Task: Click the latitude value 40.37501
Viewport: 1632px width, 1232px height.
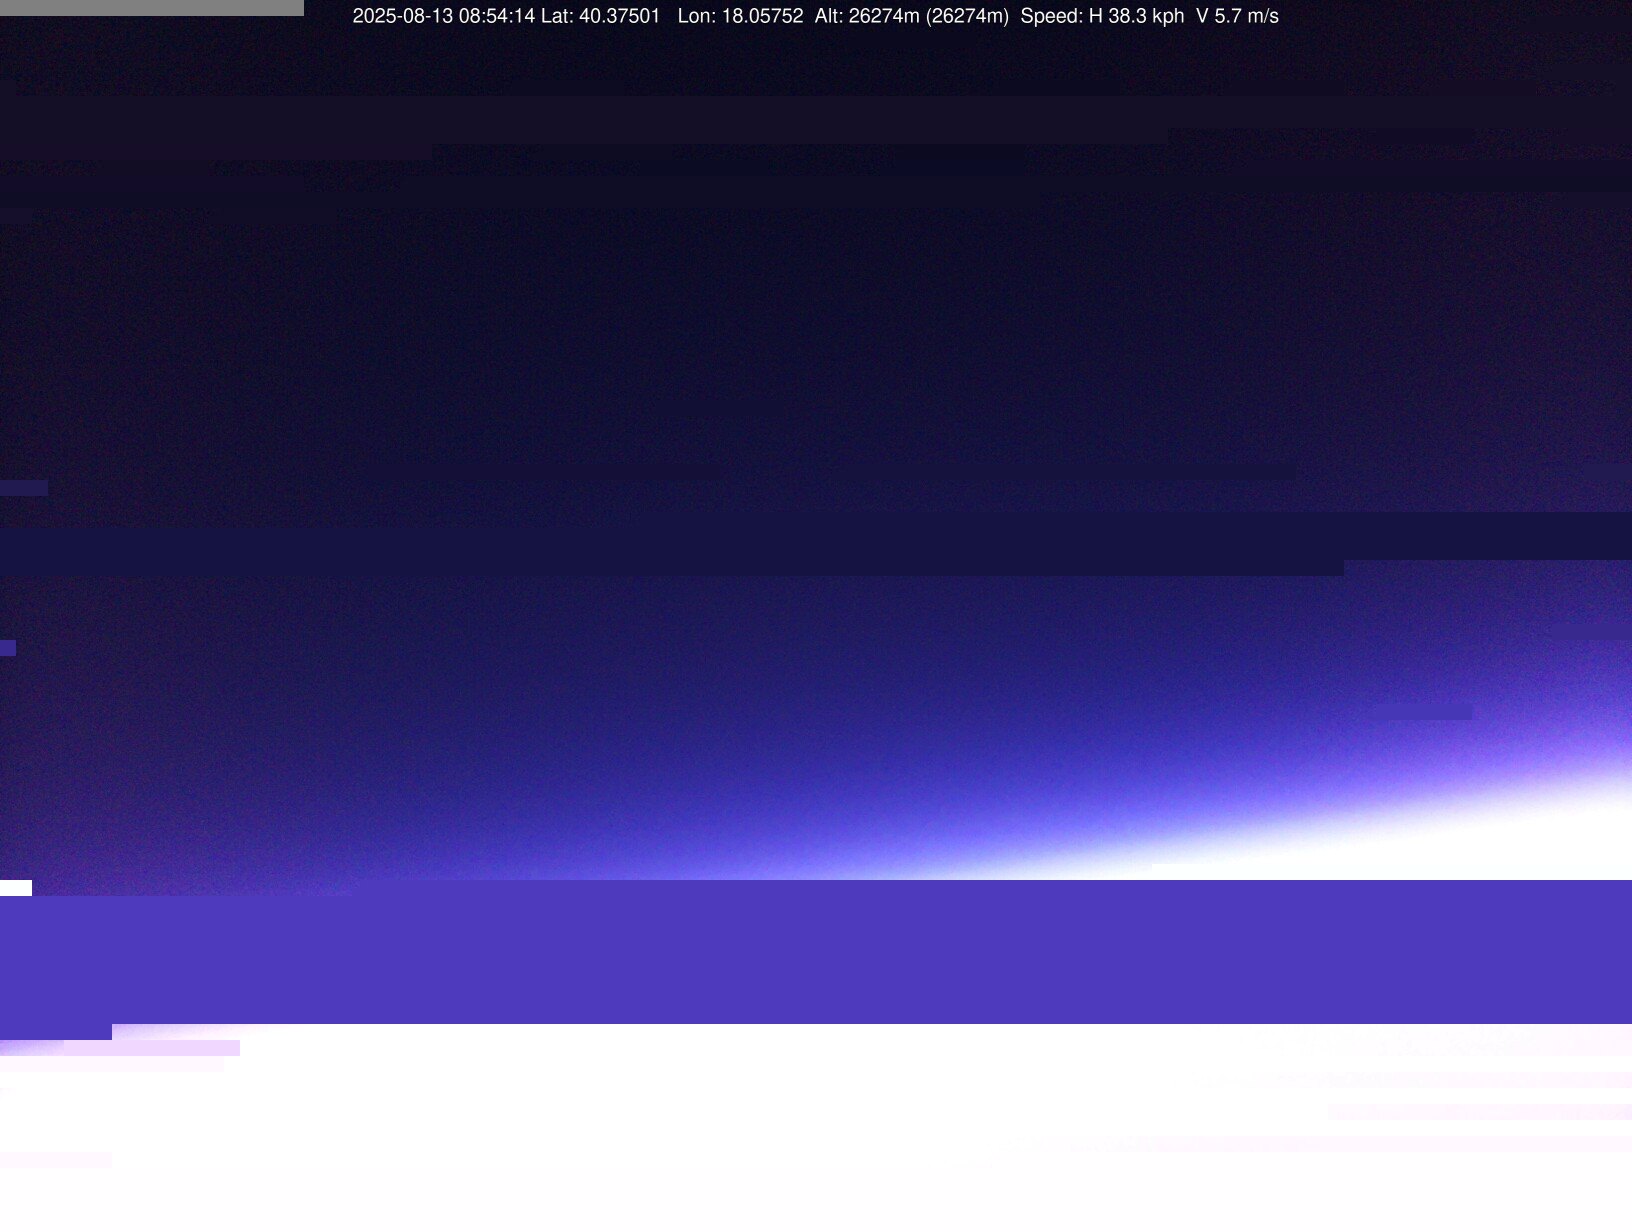Action: click(620, 16)
